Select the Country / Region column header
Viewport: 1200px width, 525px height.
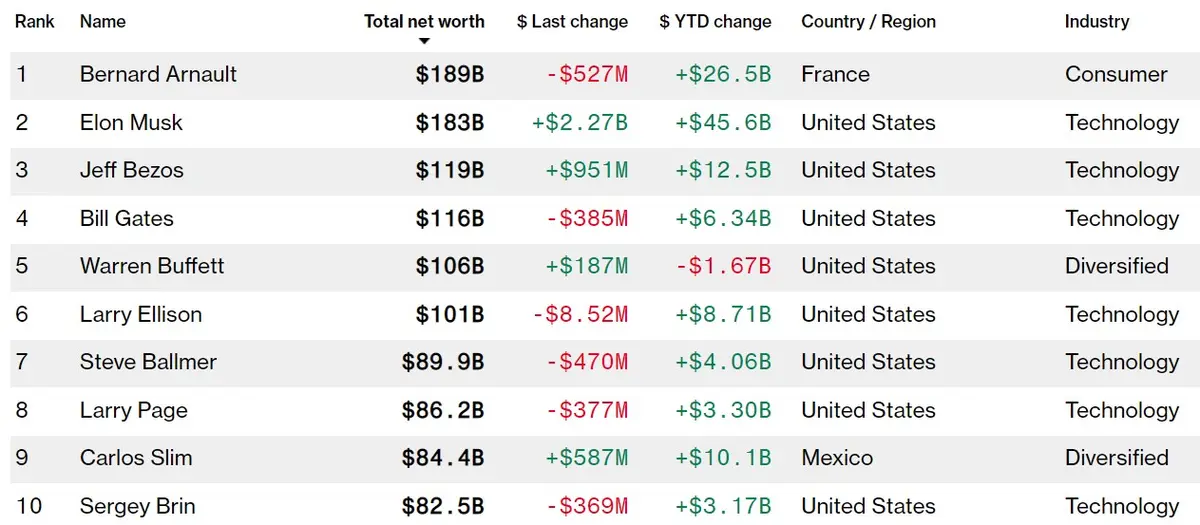[867, 21]
